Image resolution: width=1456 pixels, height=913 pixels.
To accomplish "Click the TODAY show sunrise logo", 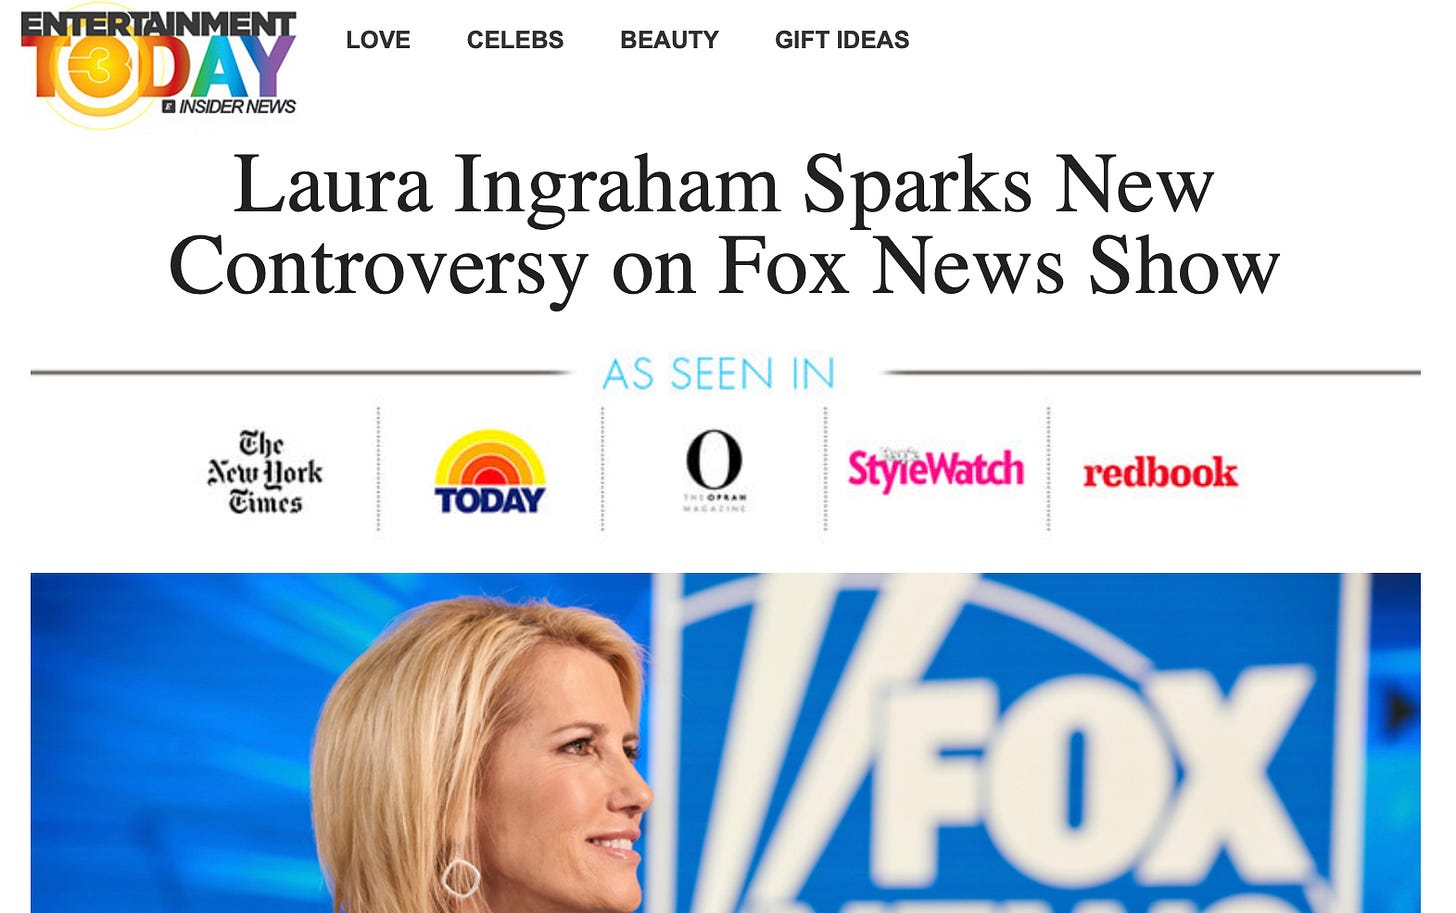I will [490, 472].
